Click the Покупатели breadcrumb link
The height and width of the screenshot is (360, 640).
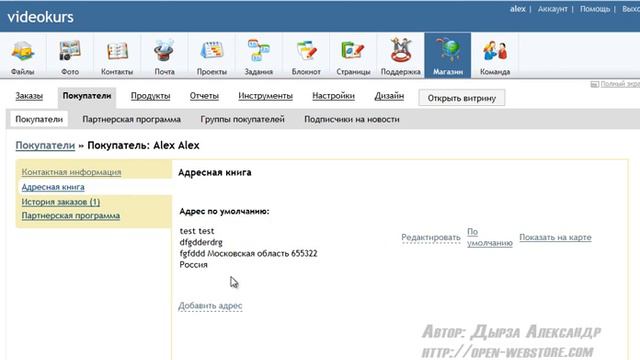(x=45, y=145)
